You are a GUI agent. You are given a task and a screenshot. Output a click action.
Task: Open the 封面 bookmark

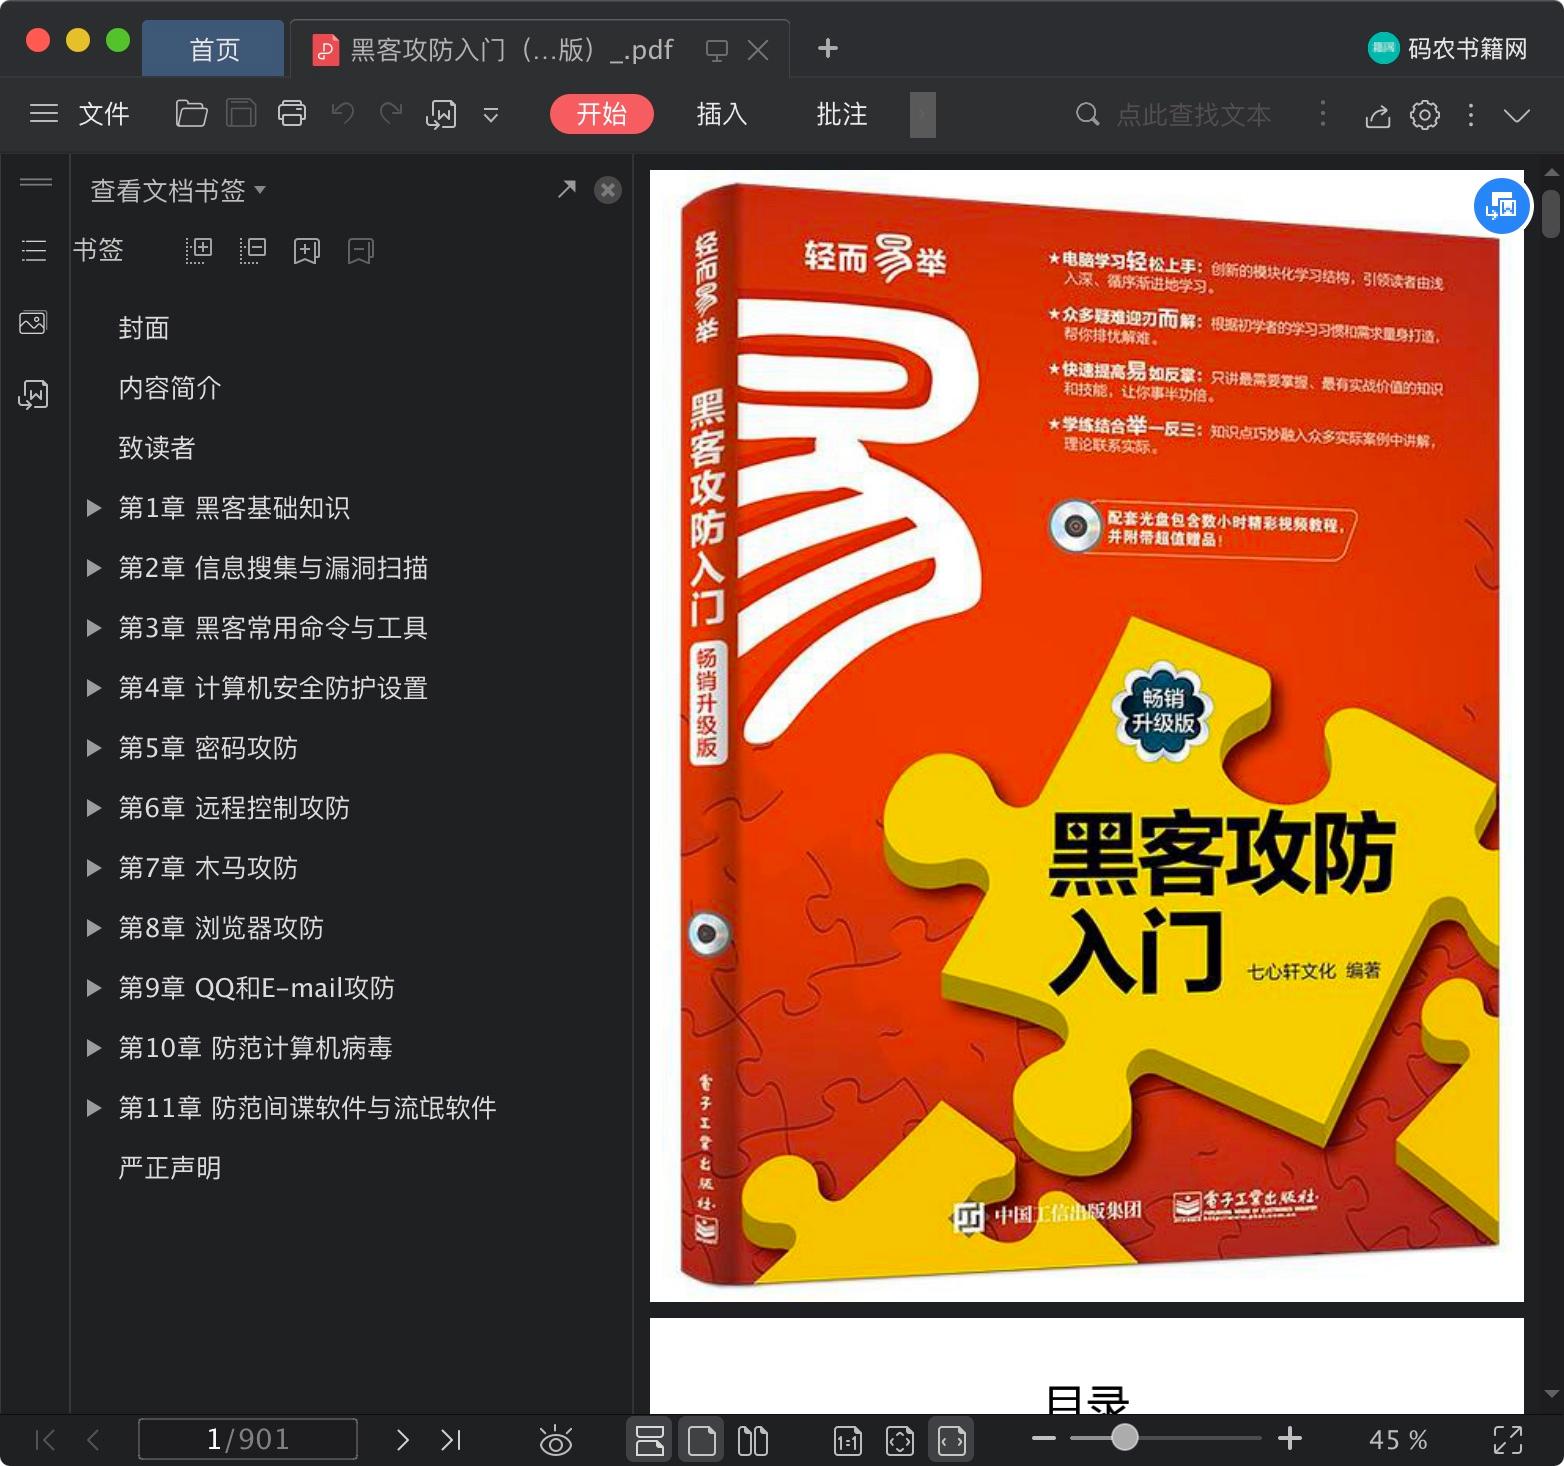pyautogui.click(x=144, y=328)
